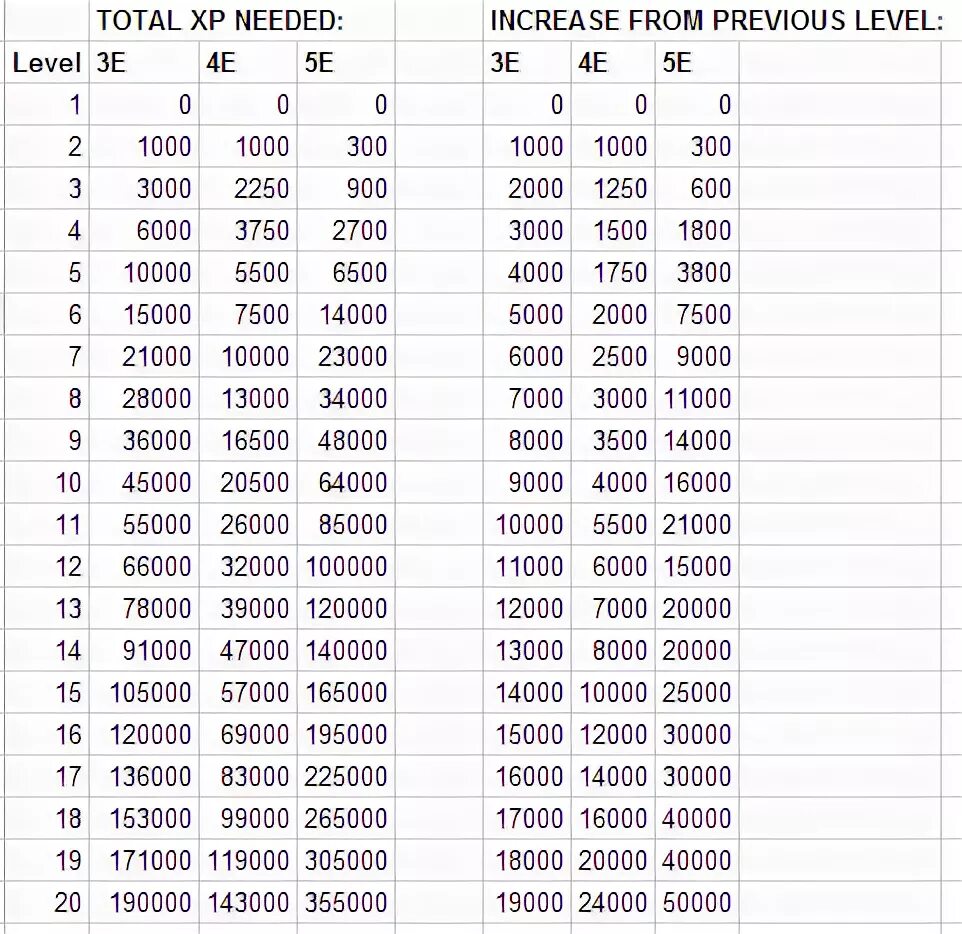
Task: Click the cell containing 143000
Action: pyautogui.click(x=248, y=902)
